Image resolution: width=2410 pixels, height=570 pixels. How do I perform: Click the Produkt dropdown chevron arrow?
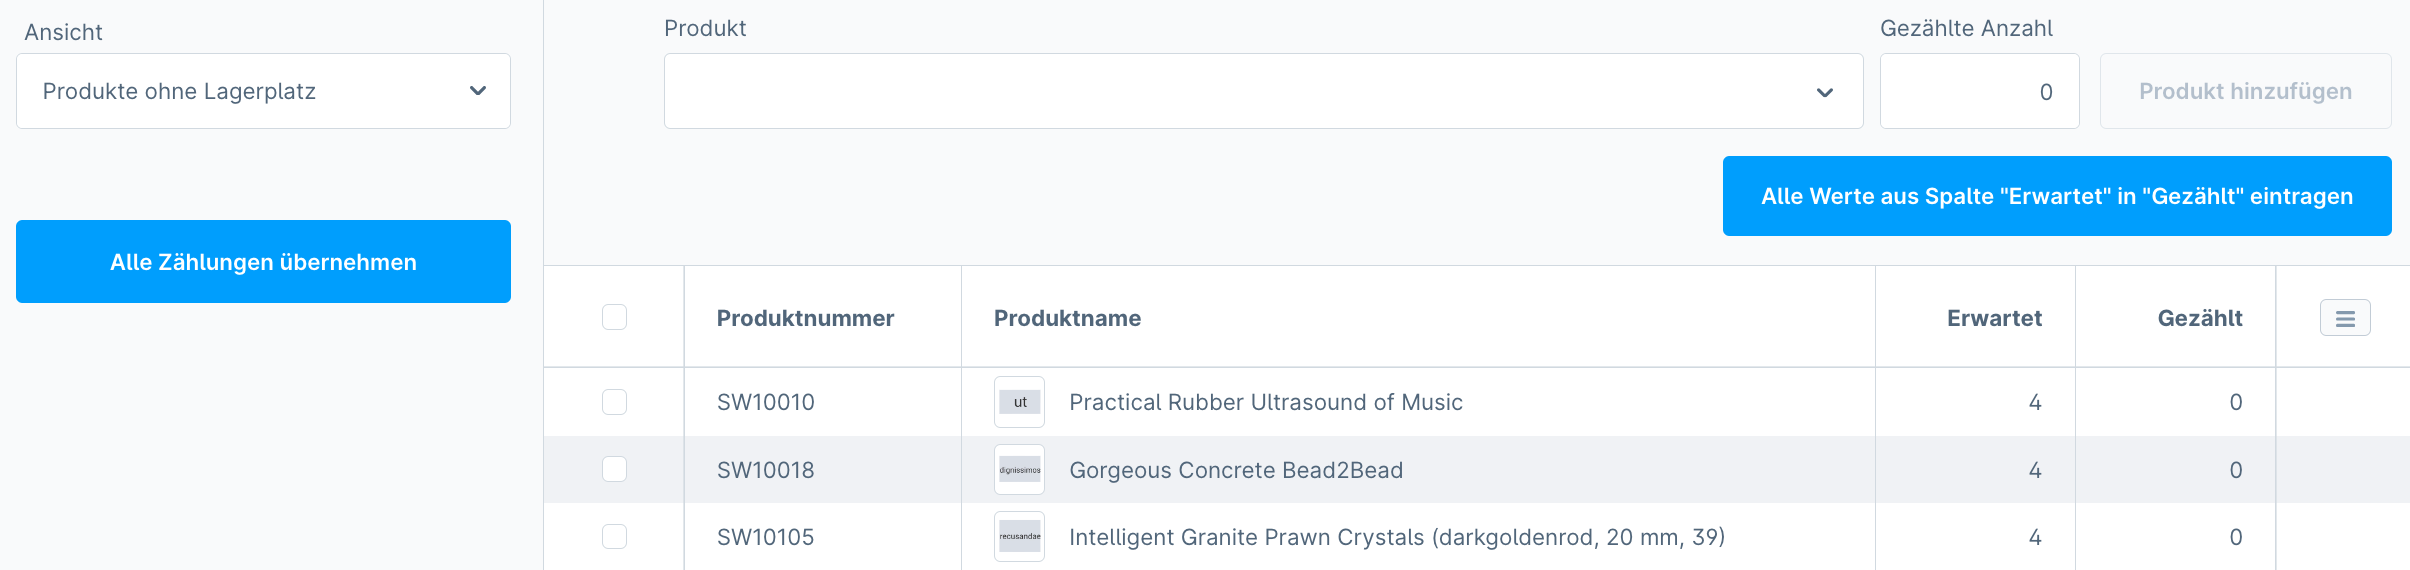pos(1825,92)
